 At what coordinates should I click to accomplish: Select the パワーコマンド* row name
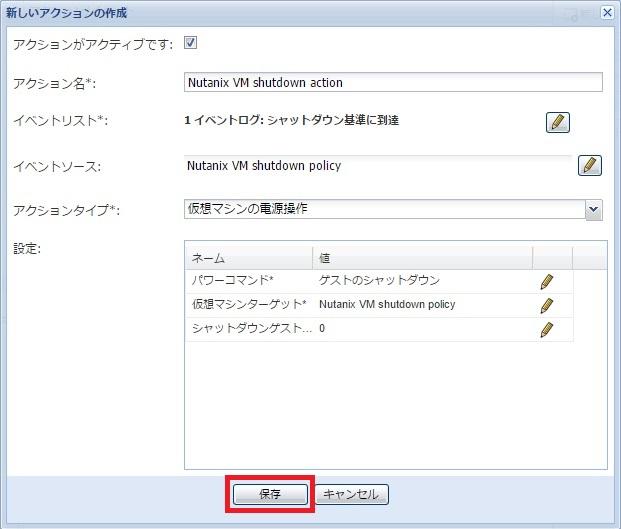click(232, 280)
